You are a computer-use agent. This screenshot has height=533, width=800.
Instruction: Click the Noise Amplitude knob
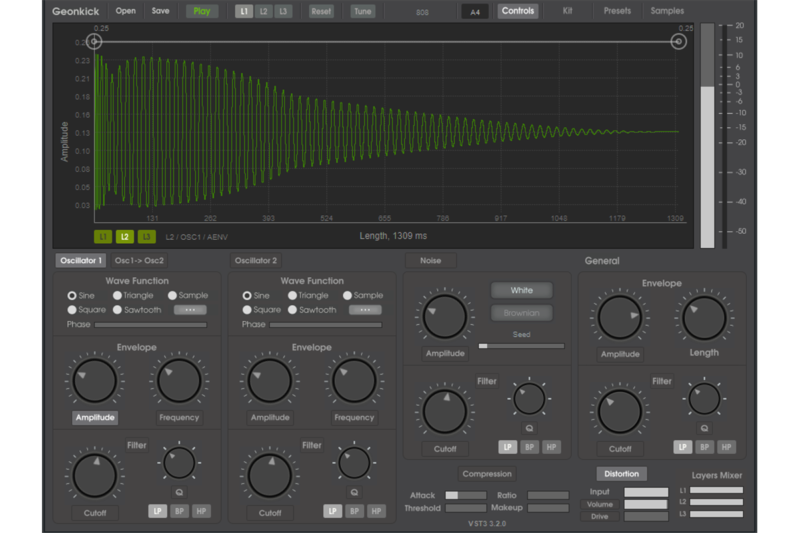click(445, 316)
